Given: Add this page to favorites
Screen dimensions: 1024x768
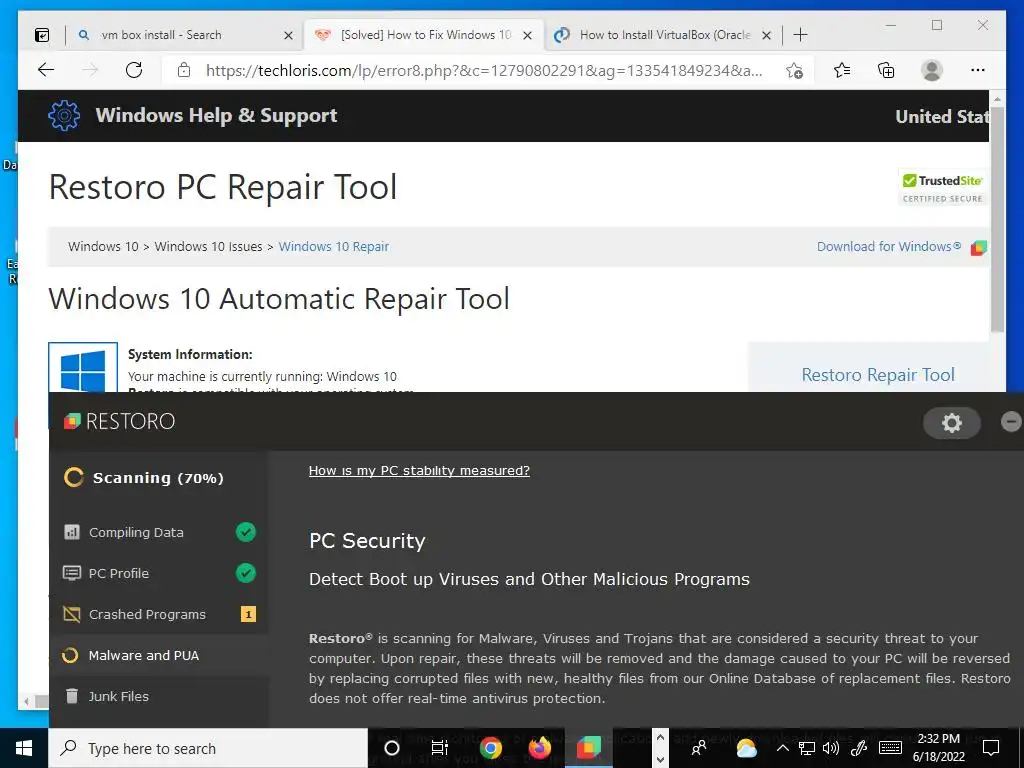Looking at the screenshot, I should click(794, 71).
